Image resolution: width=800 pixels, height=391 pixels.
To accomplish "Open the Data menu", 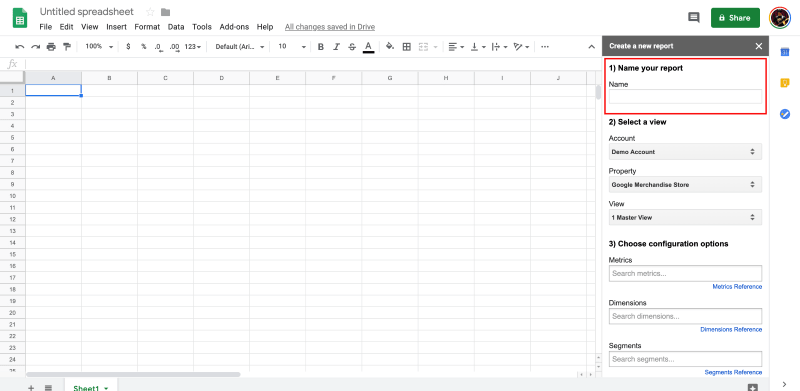I will click(x=176, y=27).
